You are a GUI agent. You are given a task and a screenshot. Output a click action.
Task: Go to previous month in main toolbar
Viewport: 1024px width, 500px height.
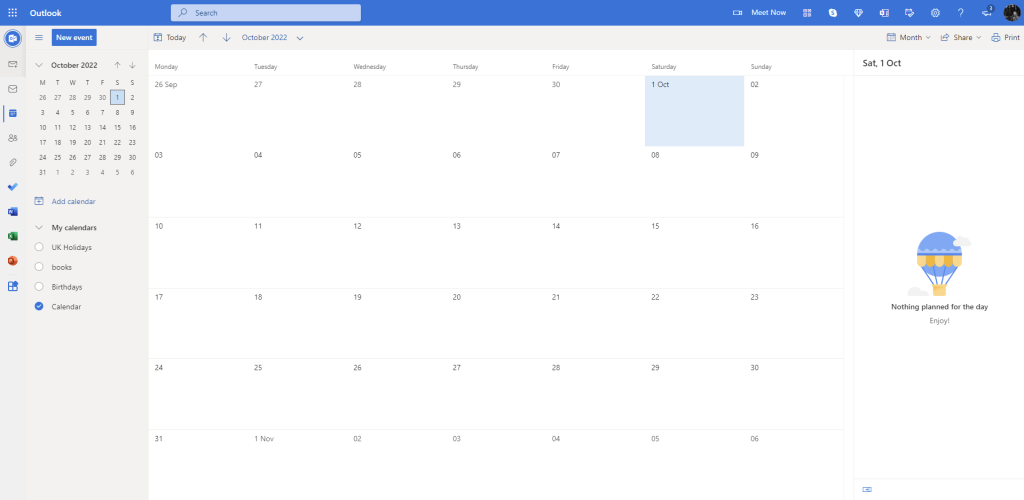pyautogui.click(x=203, y=38)
